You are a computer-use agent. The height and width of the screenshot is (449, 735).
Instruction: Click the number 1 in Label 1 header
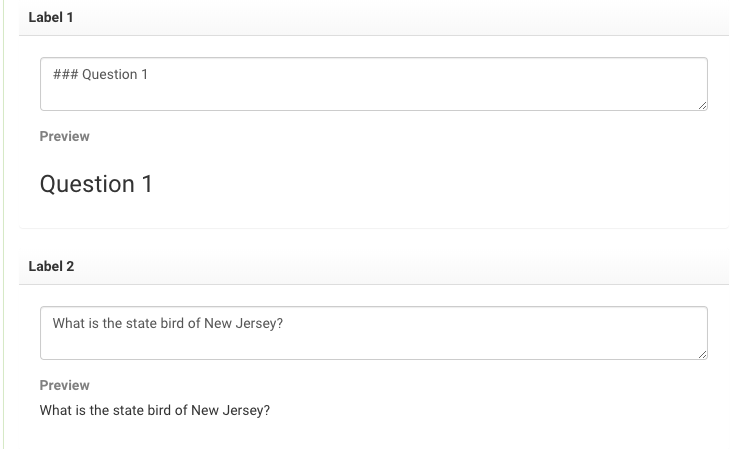click(x=69, y=18)
